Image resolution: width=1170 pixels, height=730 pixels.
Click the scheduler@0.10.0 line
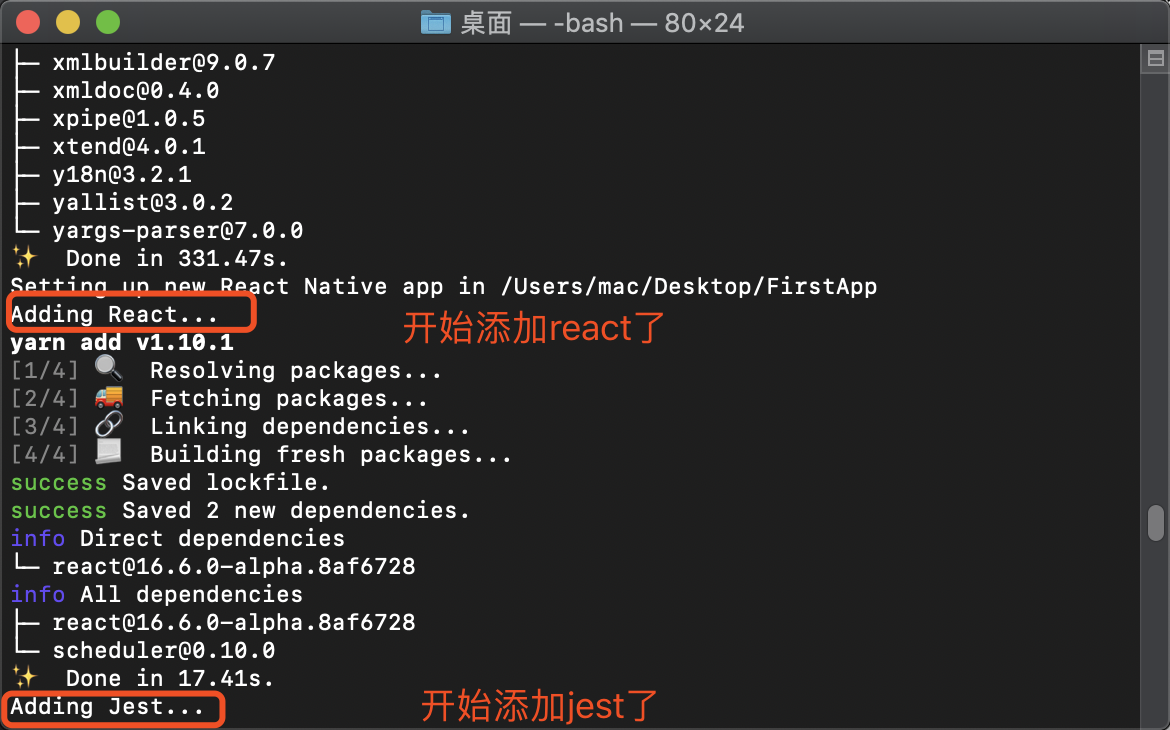click(164, 651)
